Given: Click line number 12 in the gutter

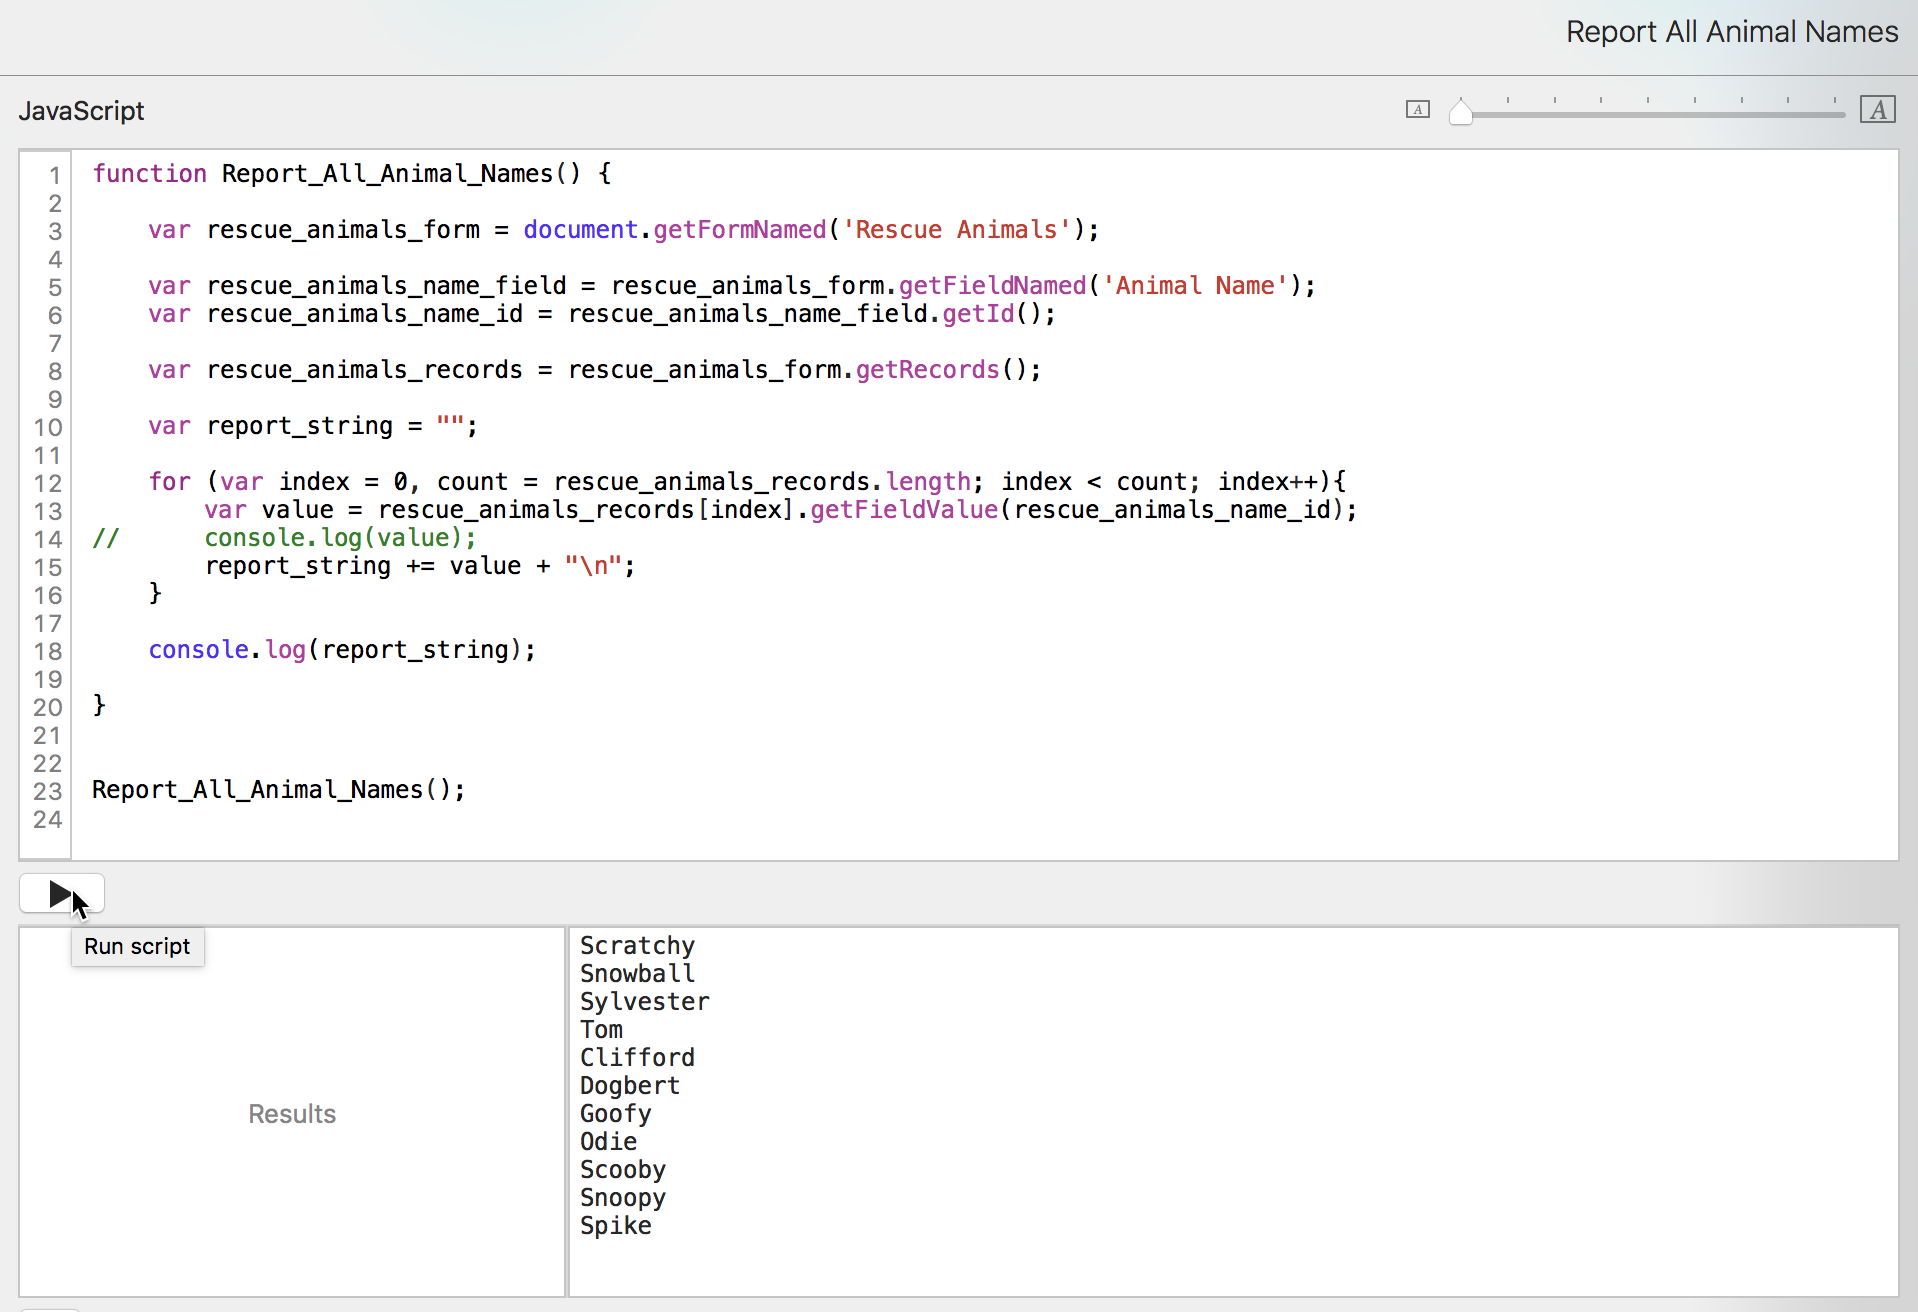Looking at the screenshot, I should (x=47, y=484).
